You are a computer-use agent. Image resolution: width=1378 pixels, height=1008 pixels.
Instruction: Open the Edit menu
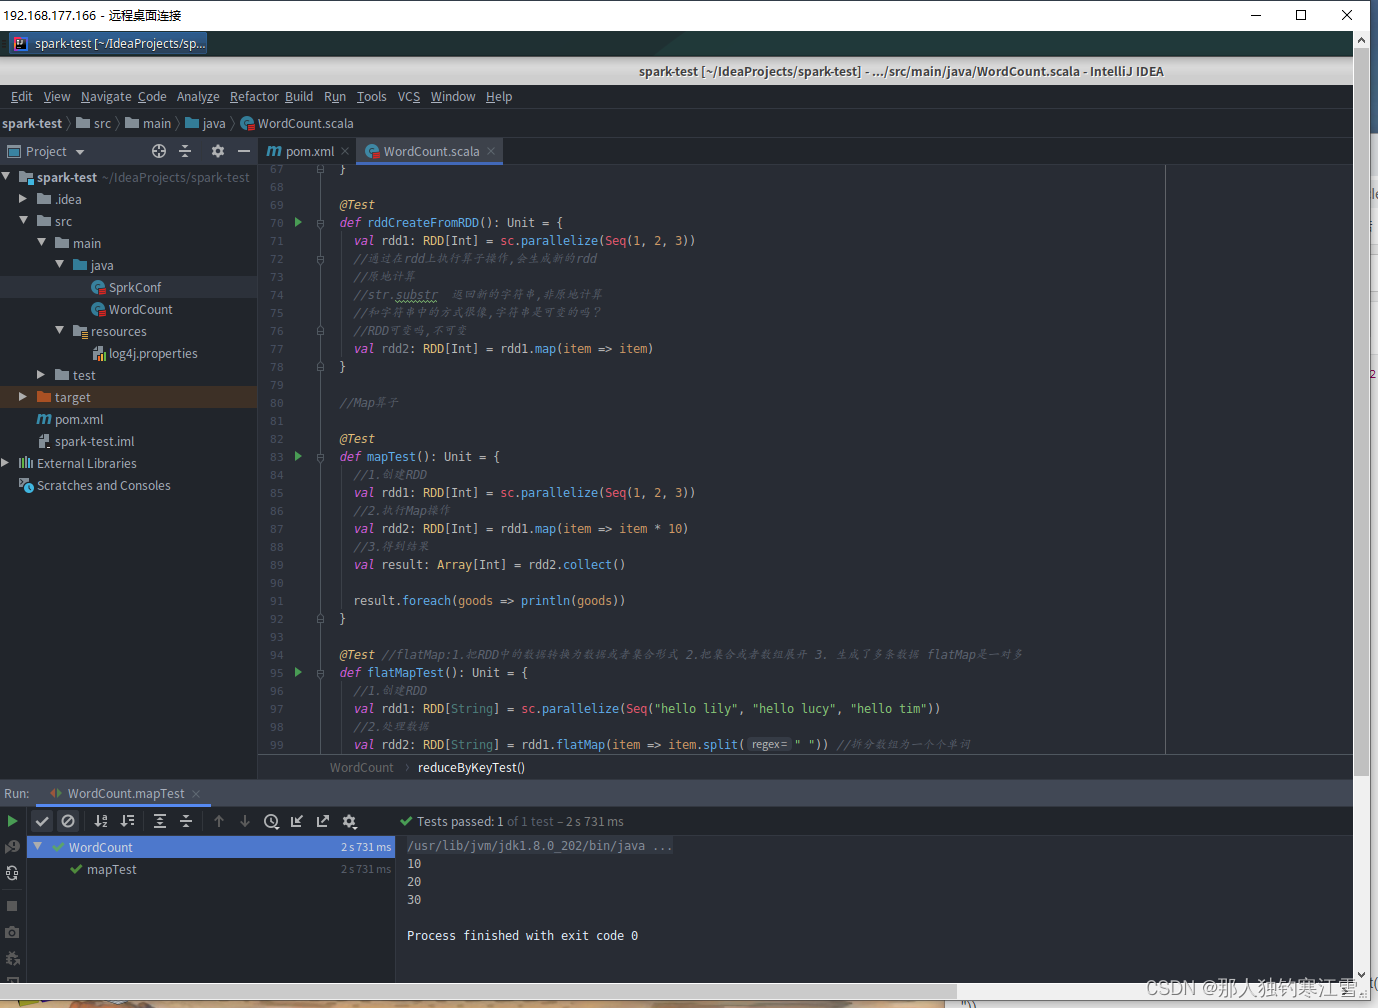pyautogui.click(x=21, y=97)
